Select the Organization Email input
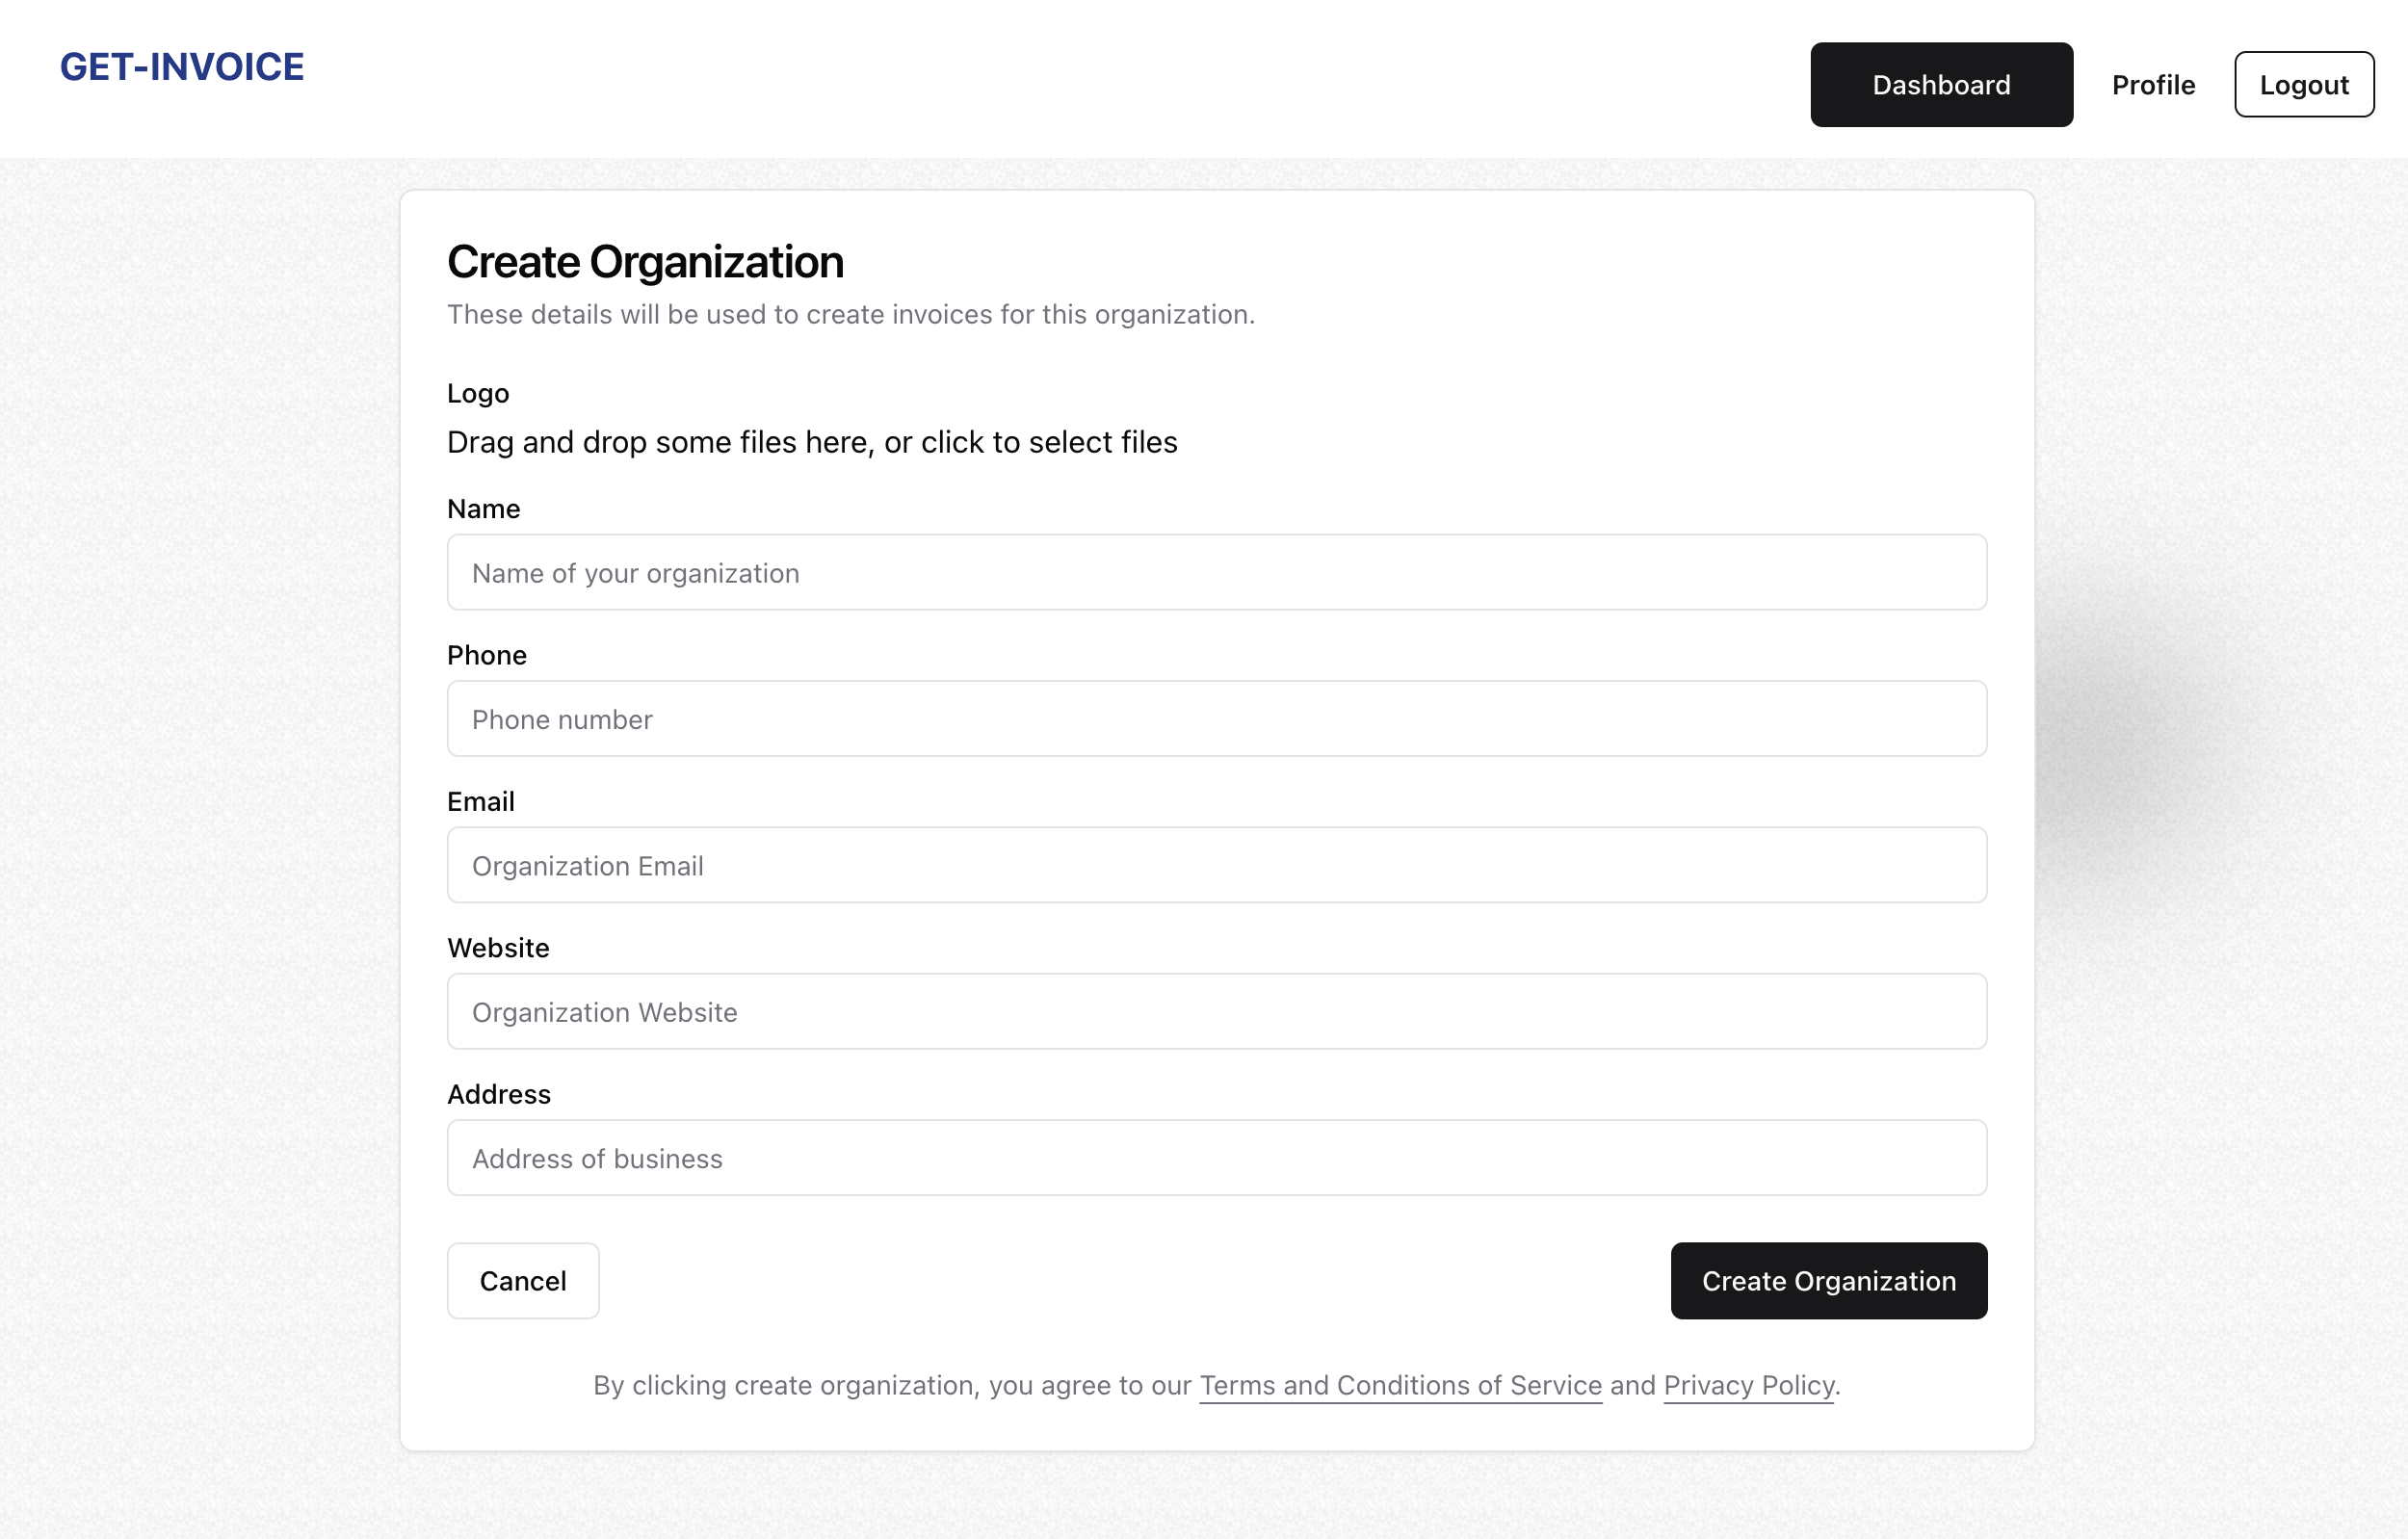2408x1539 pixels. coord(1216,865)
